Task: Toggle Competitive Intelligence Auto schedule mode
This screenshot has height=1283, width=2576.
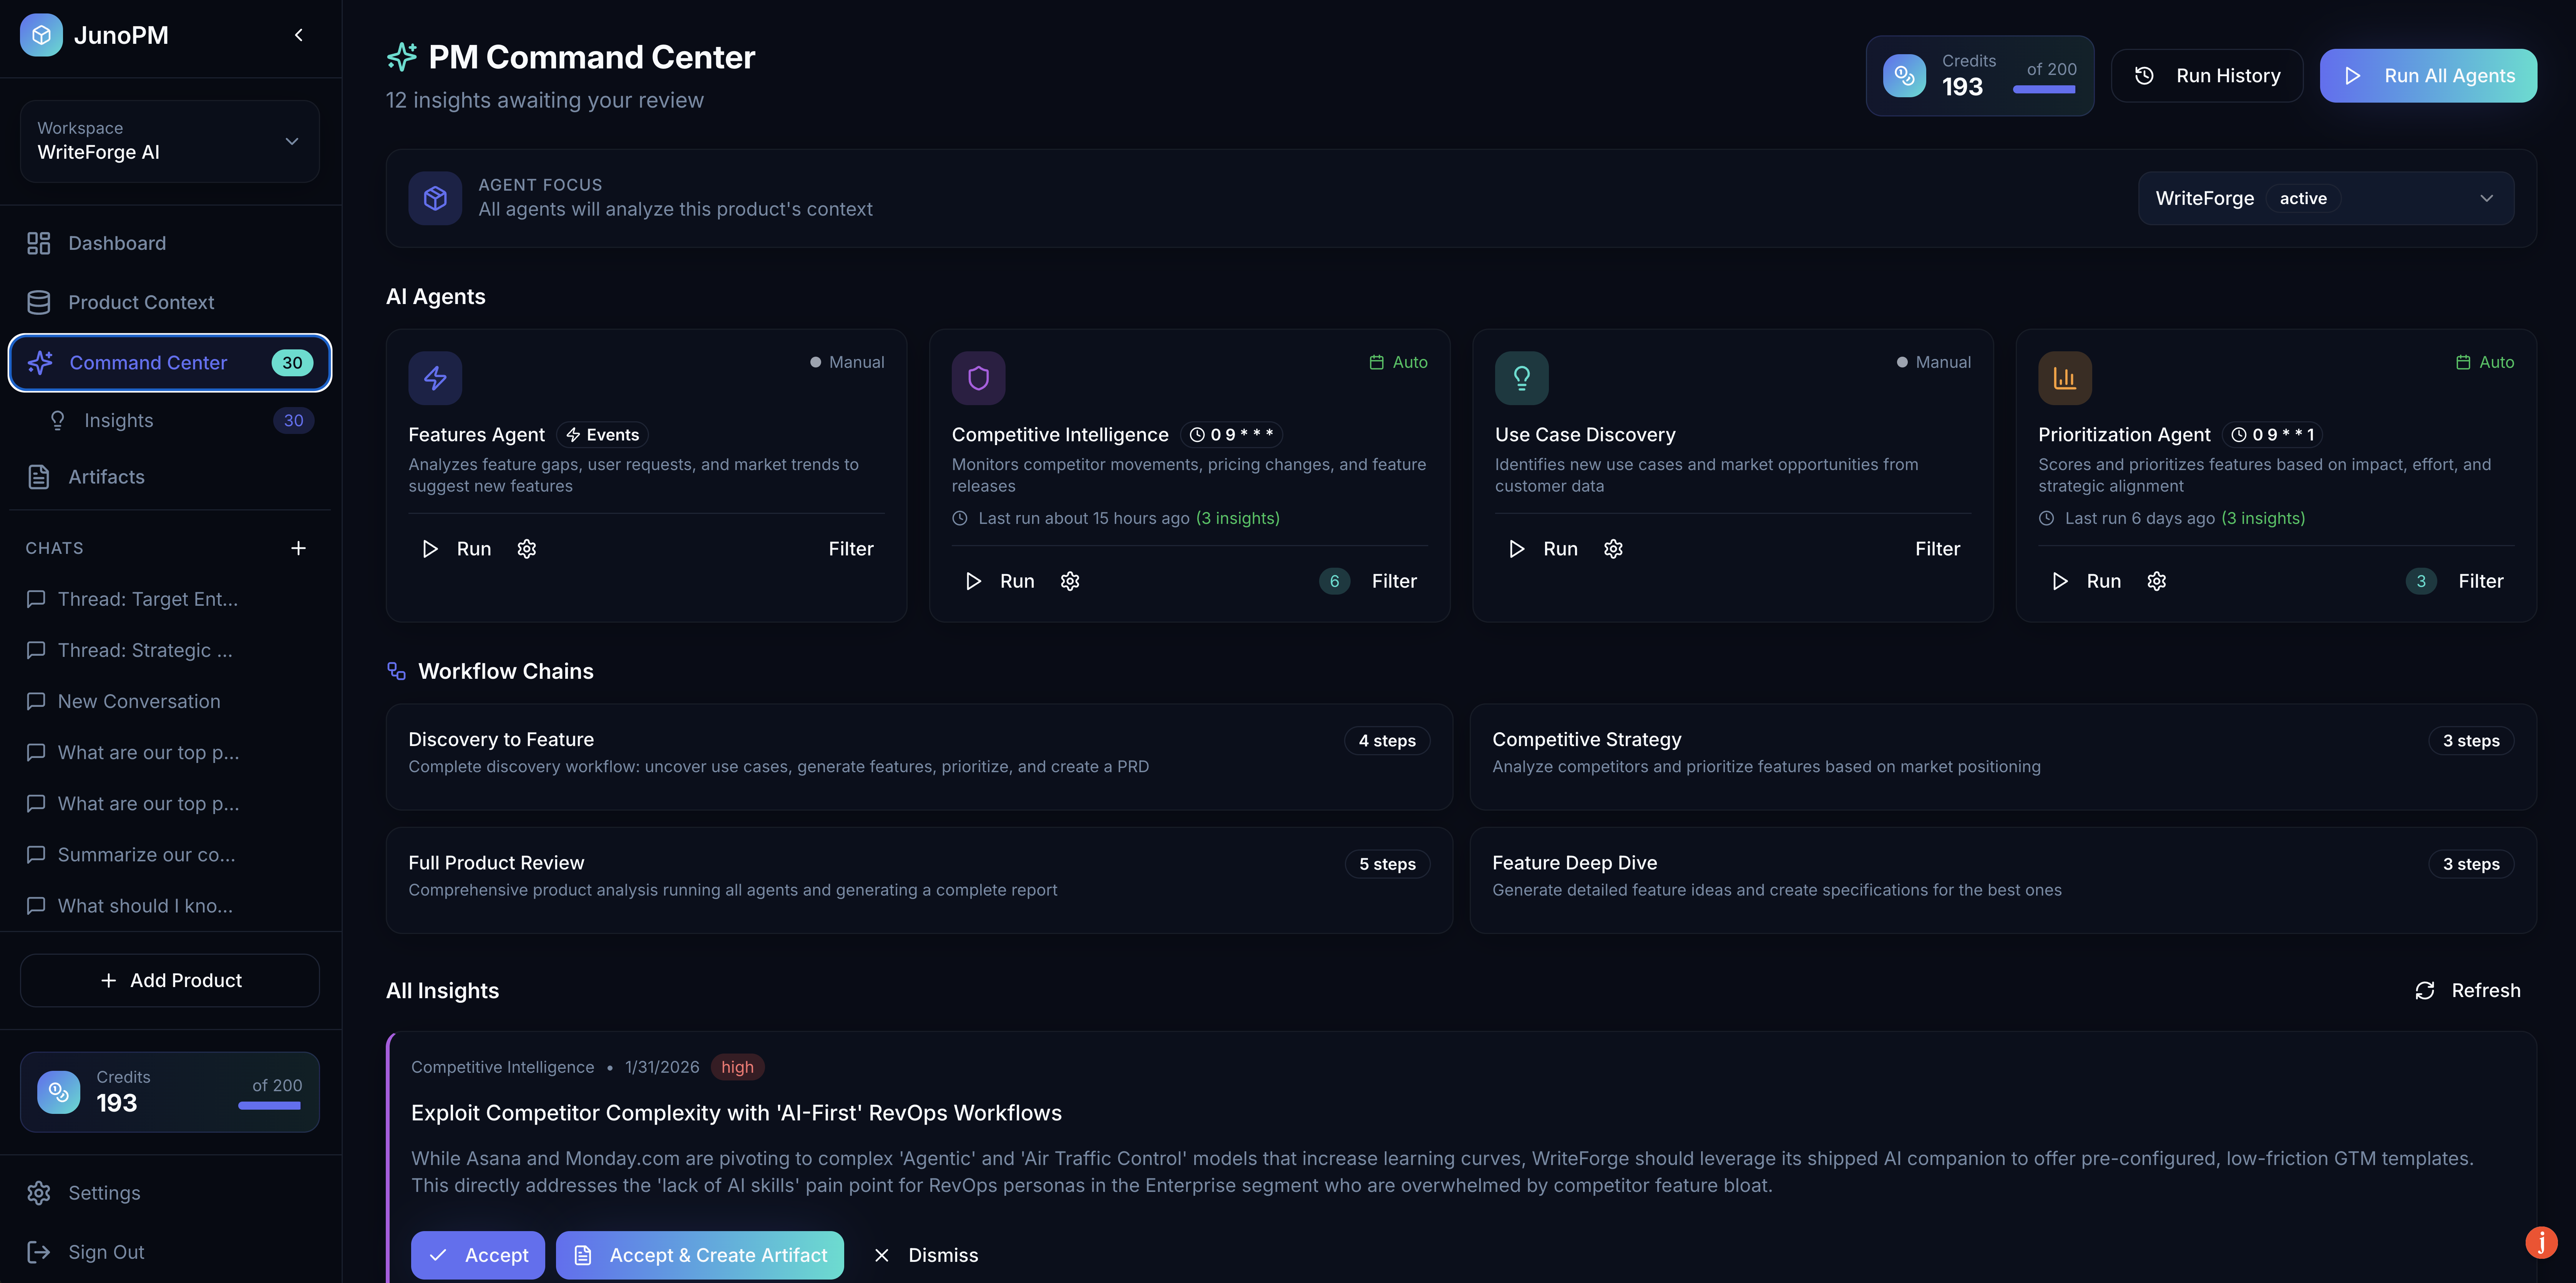Action: click(1398, 362)
